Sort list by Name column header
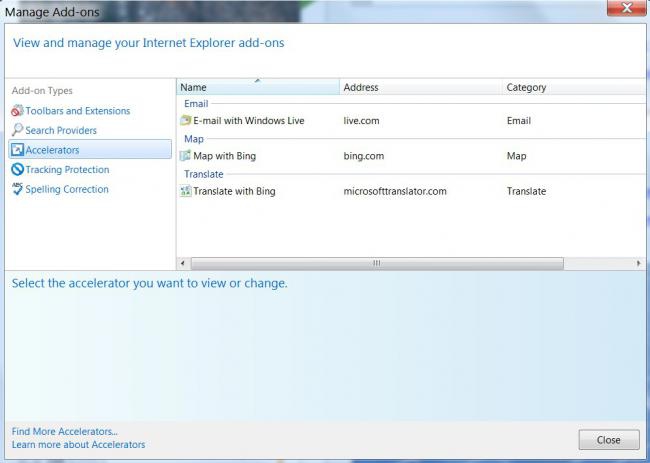The width and height of the screenshot is (650, 463). pyautogui.click(x=258, y=87)
